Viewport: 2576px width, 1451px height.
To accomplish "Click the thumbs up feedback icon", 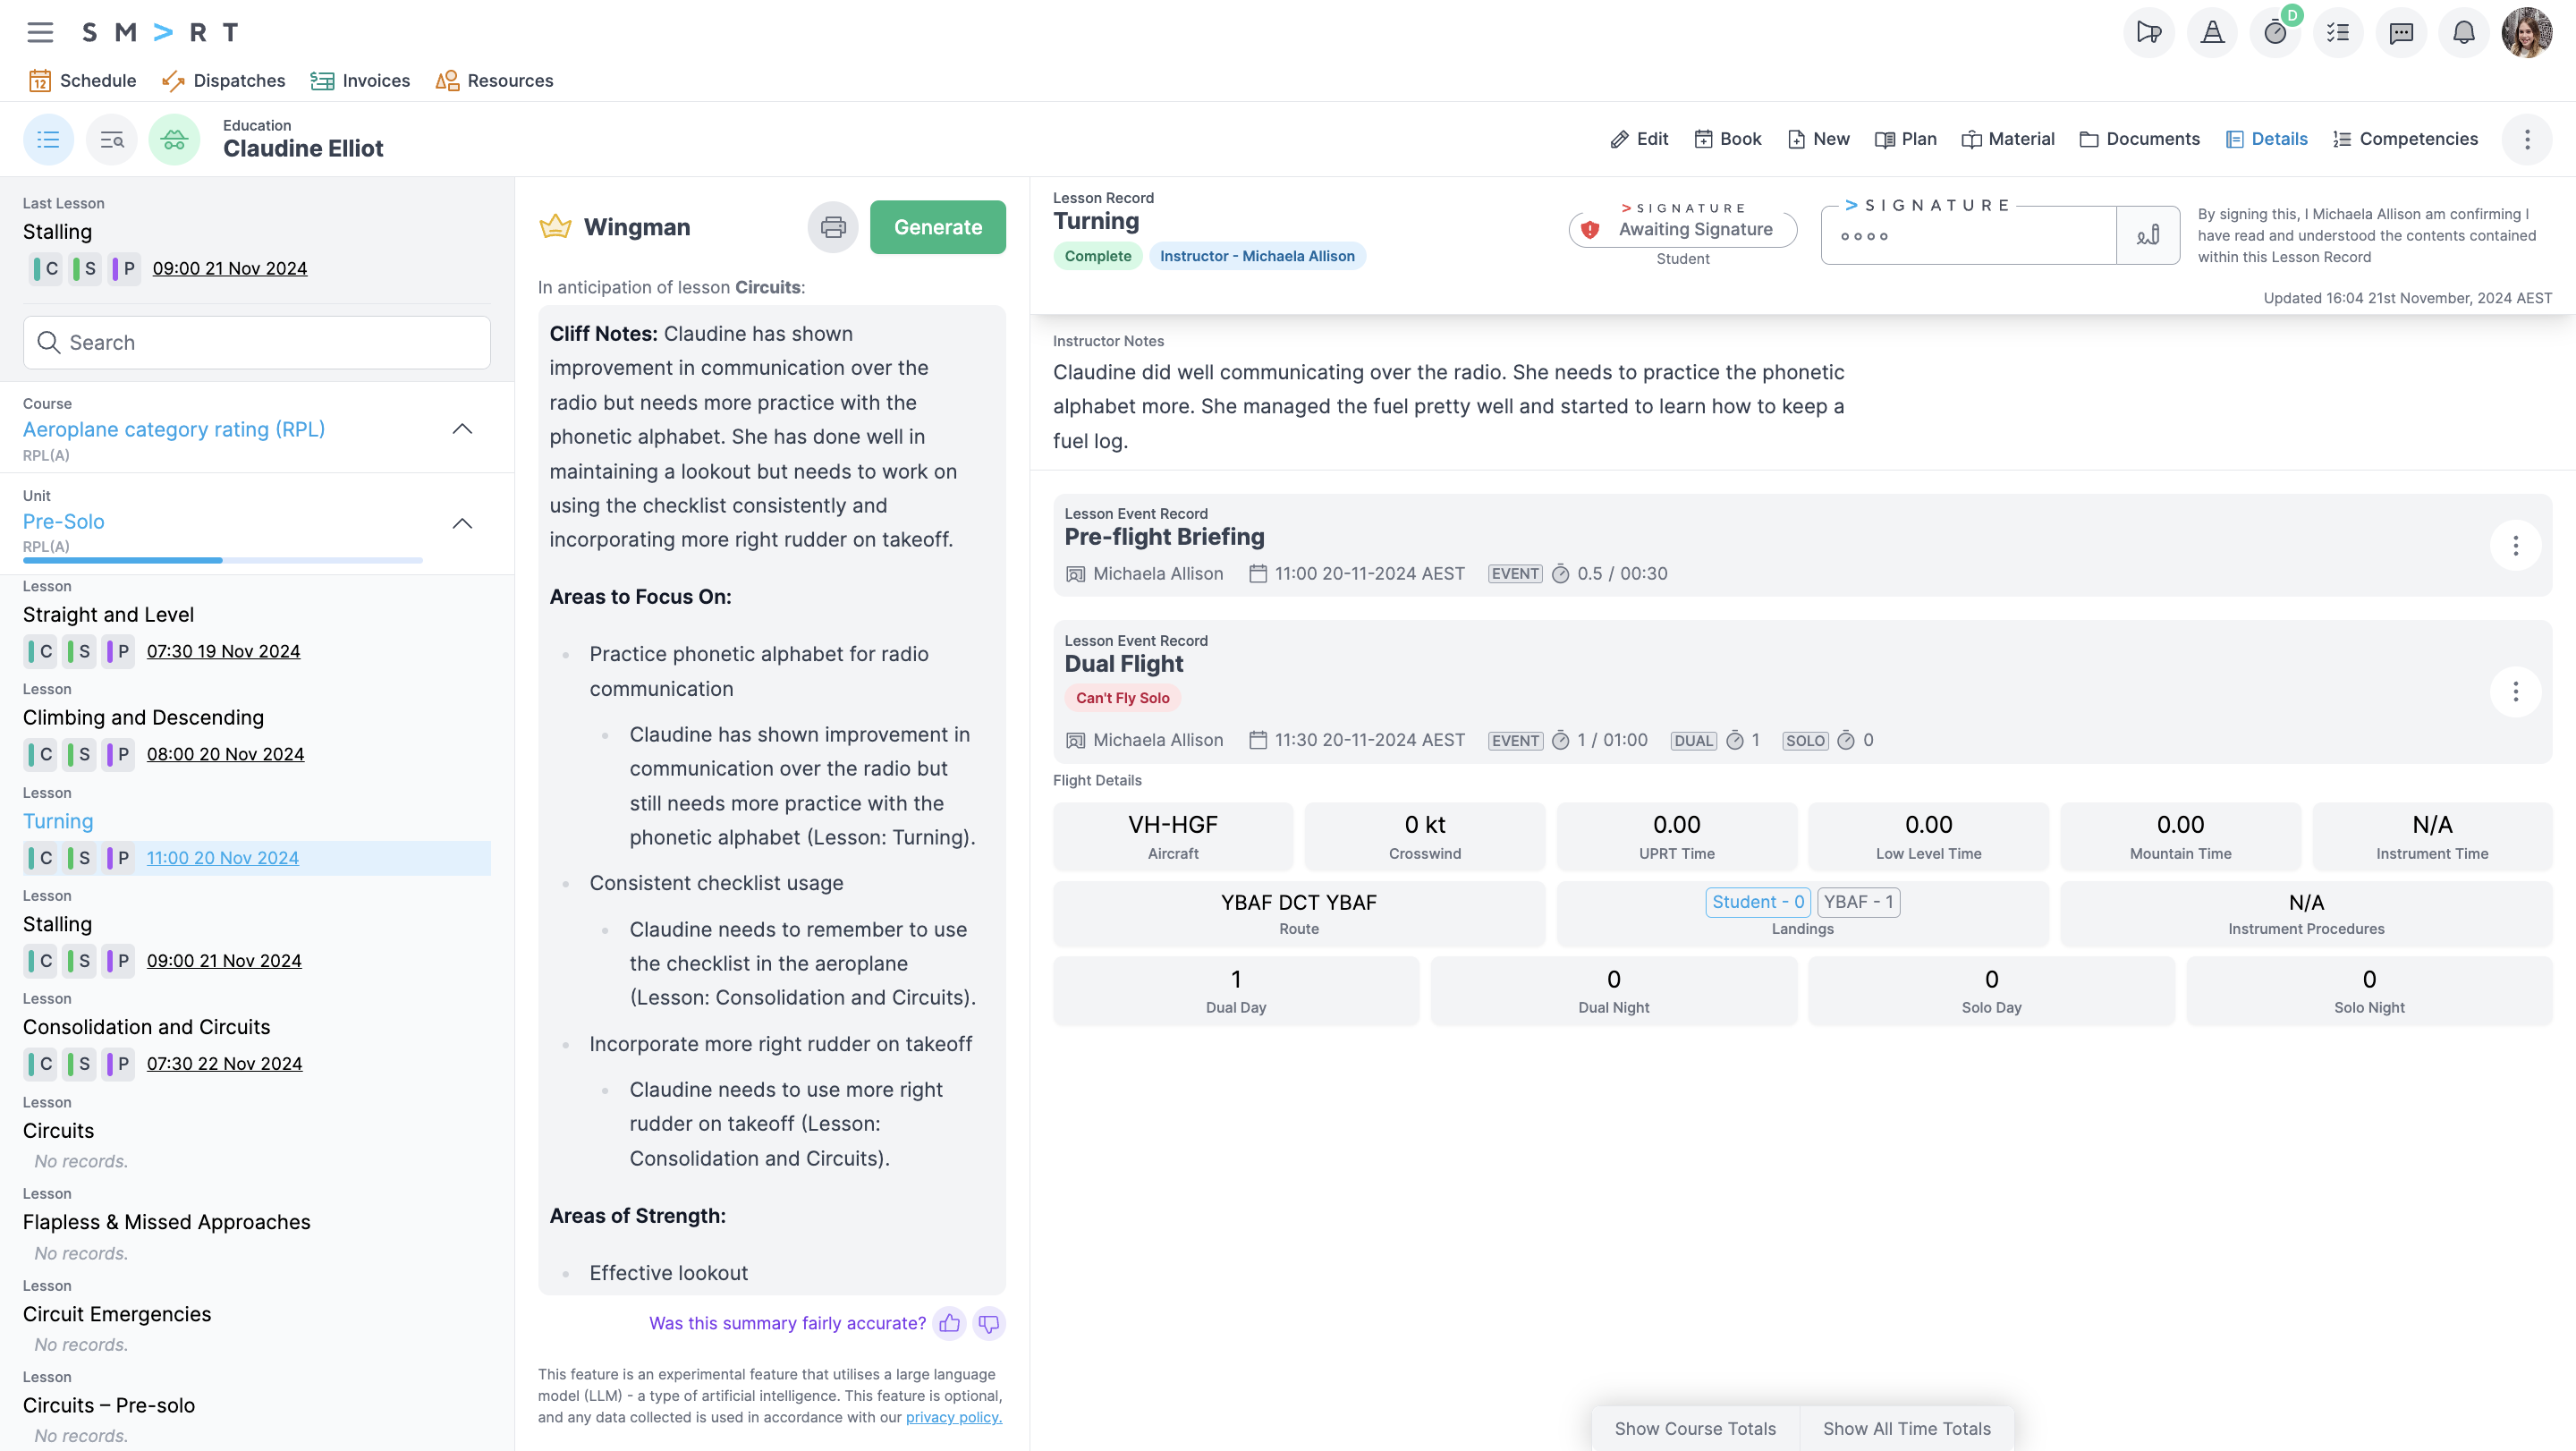I will click(x=949, y=1323).
